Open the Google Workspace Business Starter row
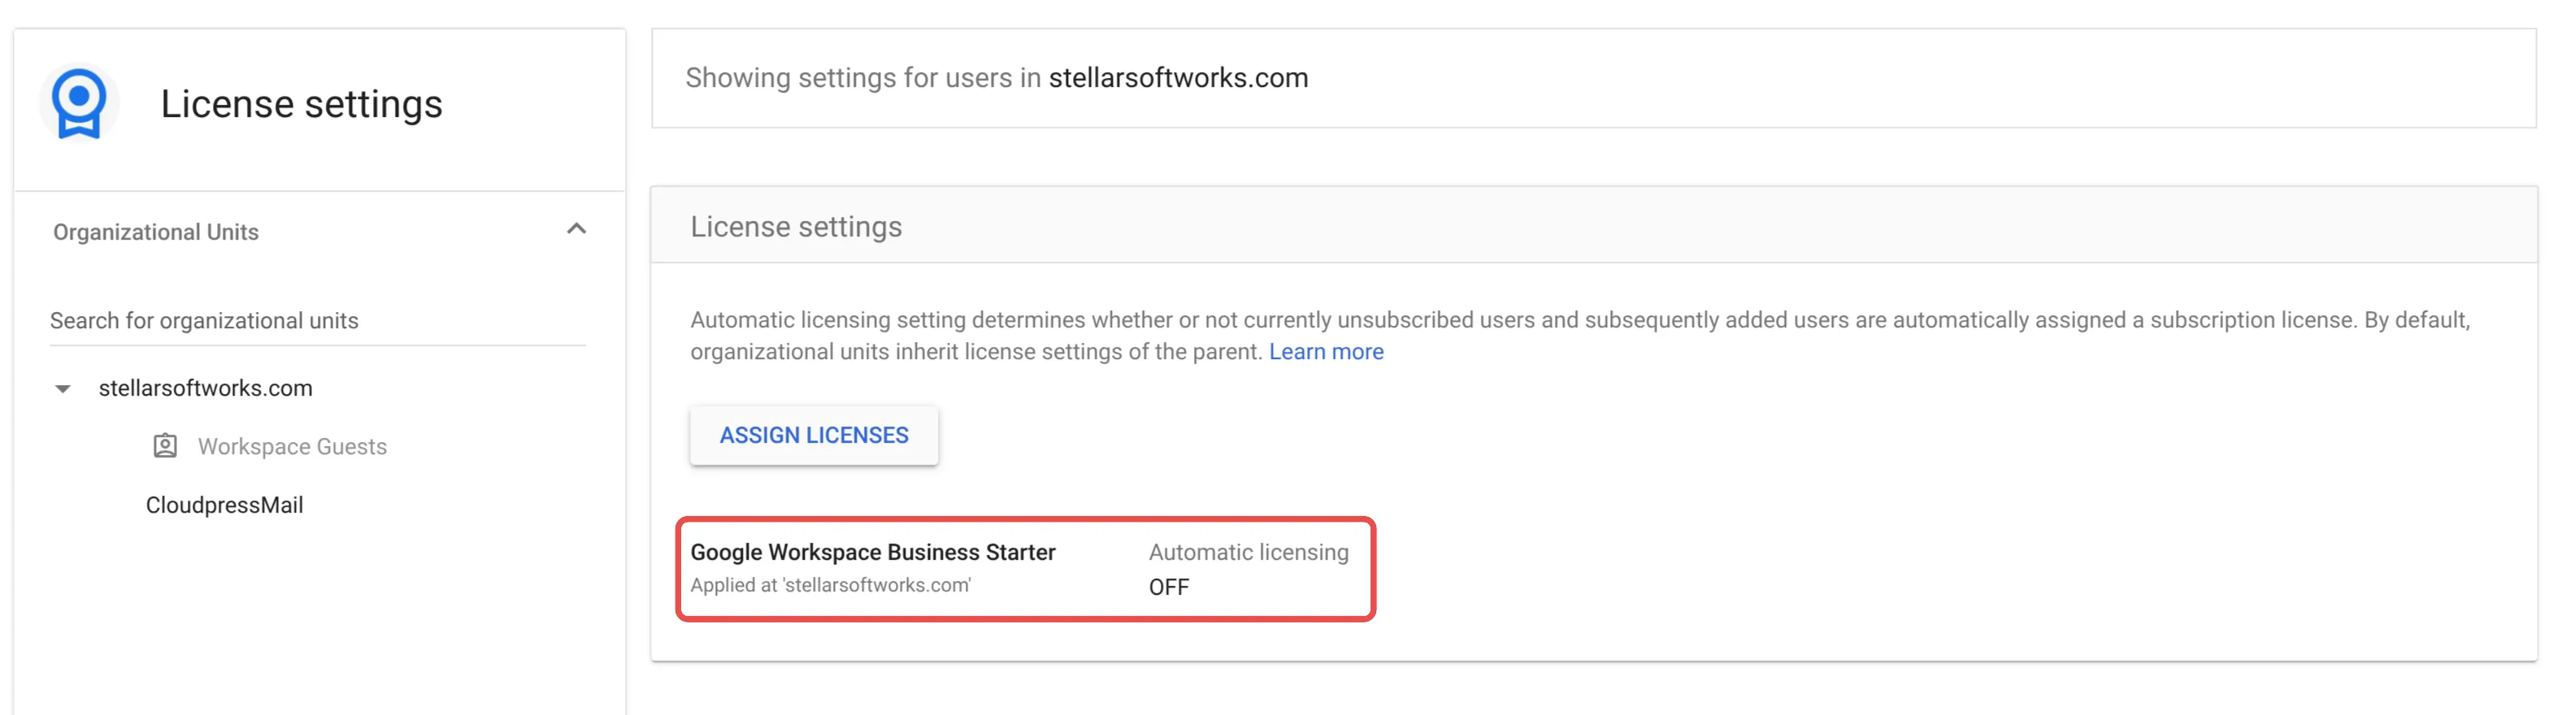The image size is (2576, 715). [x=1025, y=569]
